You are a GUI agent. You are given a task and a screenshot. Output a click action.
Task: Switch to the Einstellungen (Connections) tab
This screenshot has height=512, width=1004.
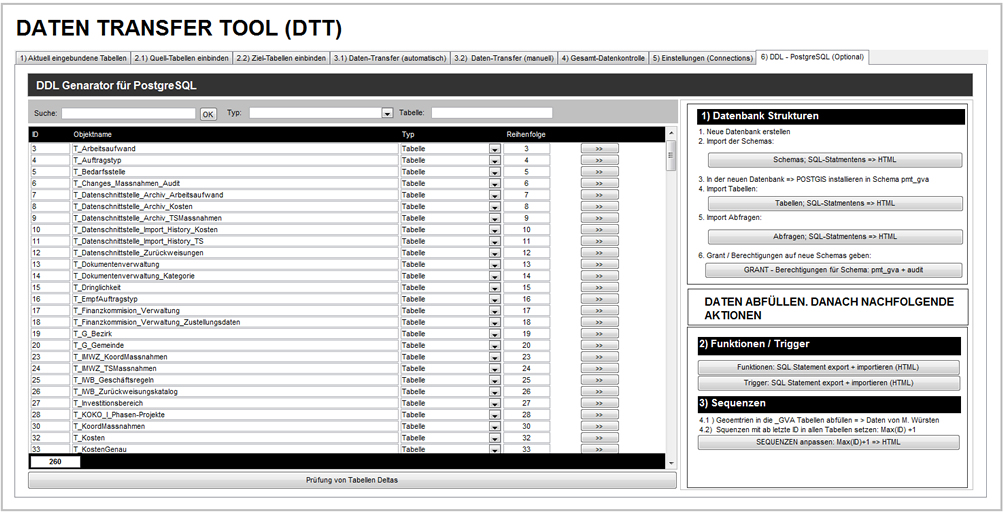(702, 58)
